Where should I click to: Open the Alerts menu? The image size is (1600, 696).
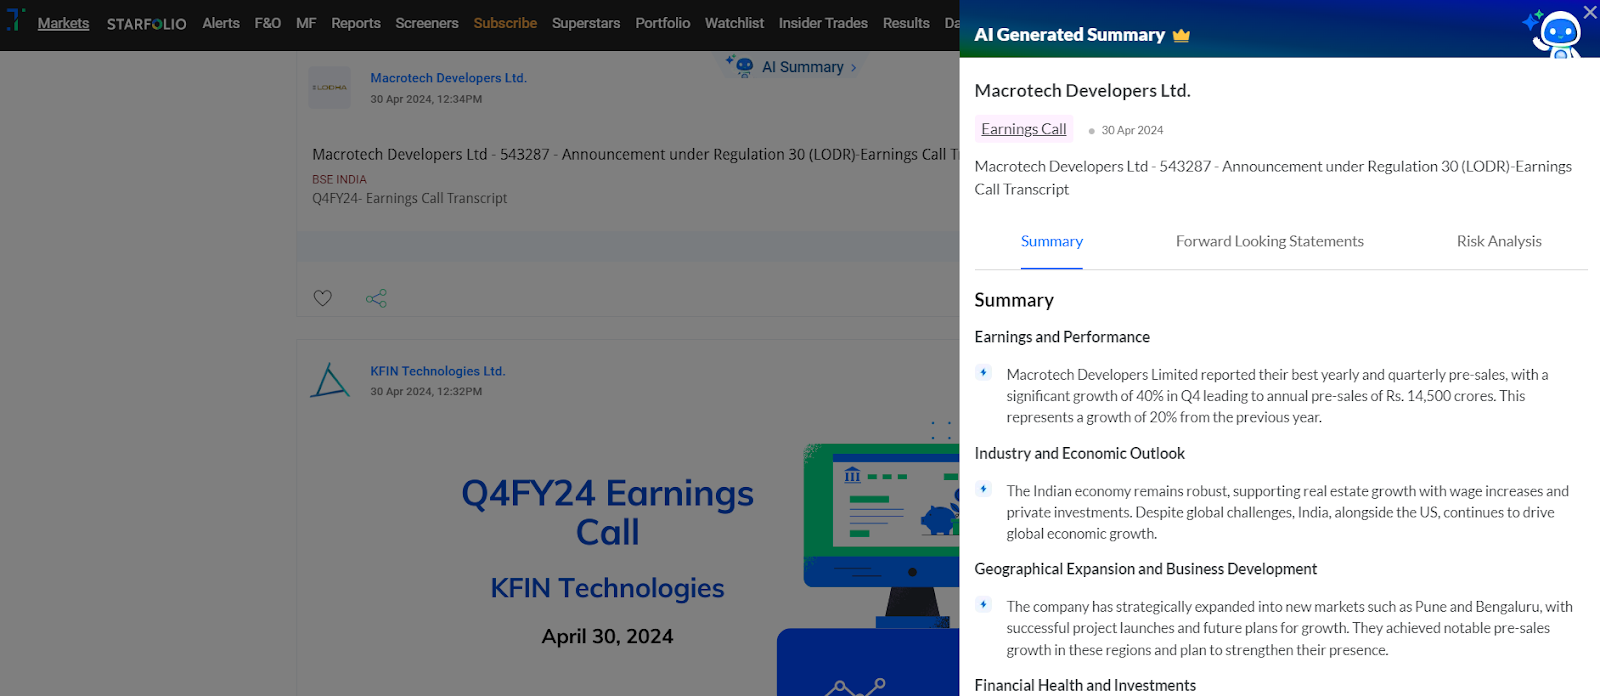(x=221, y=23)
